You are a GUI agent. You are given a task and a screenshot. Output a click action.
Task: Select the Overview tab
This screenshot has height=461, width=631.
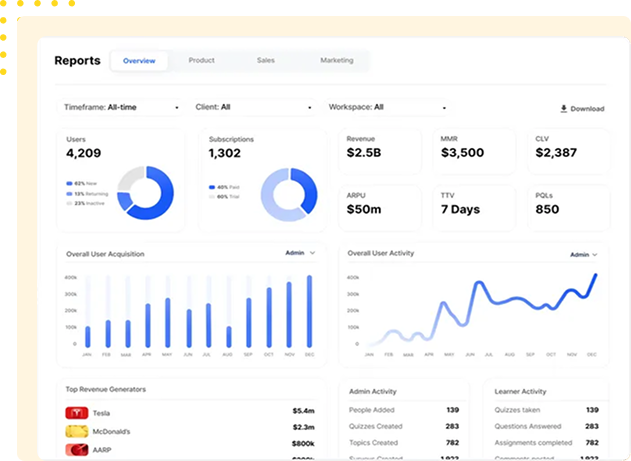pos(139,61)
